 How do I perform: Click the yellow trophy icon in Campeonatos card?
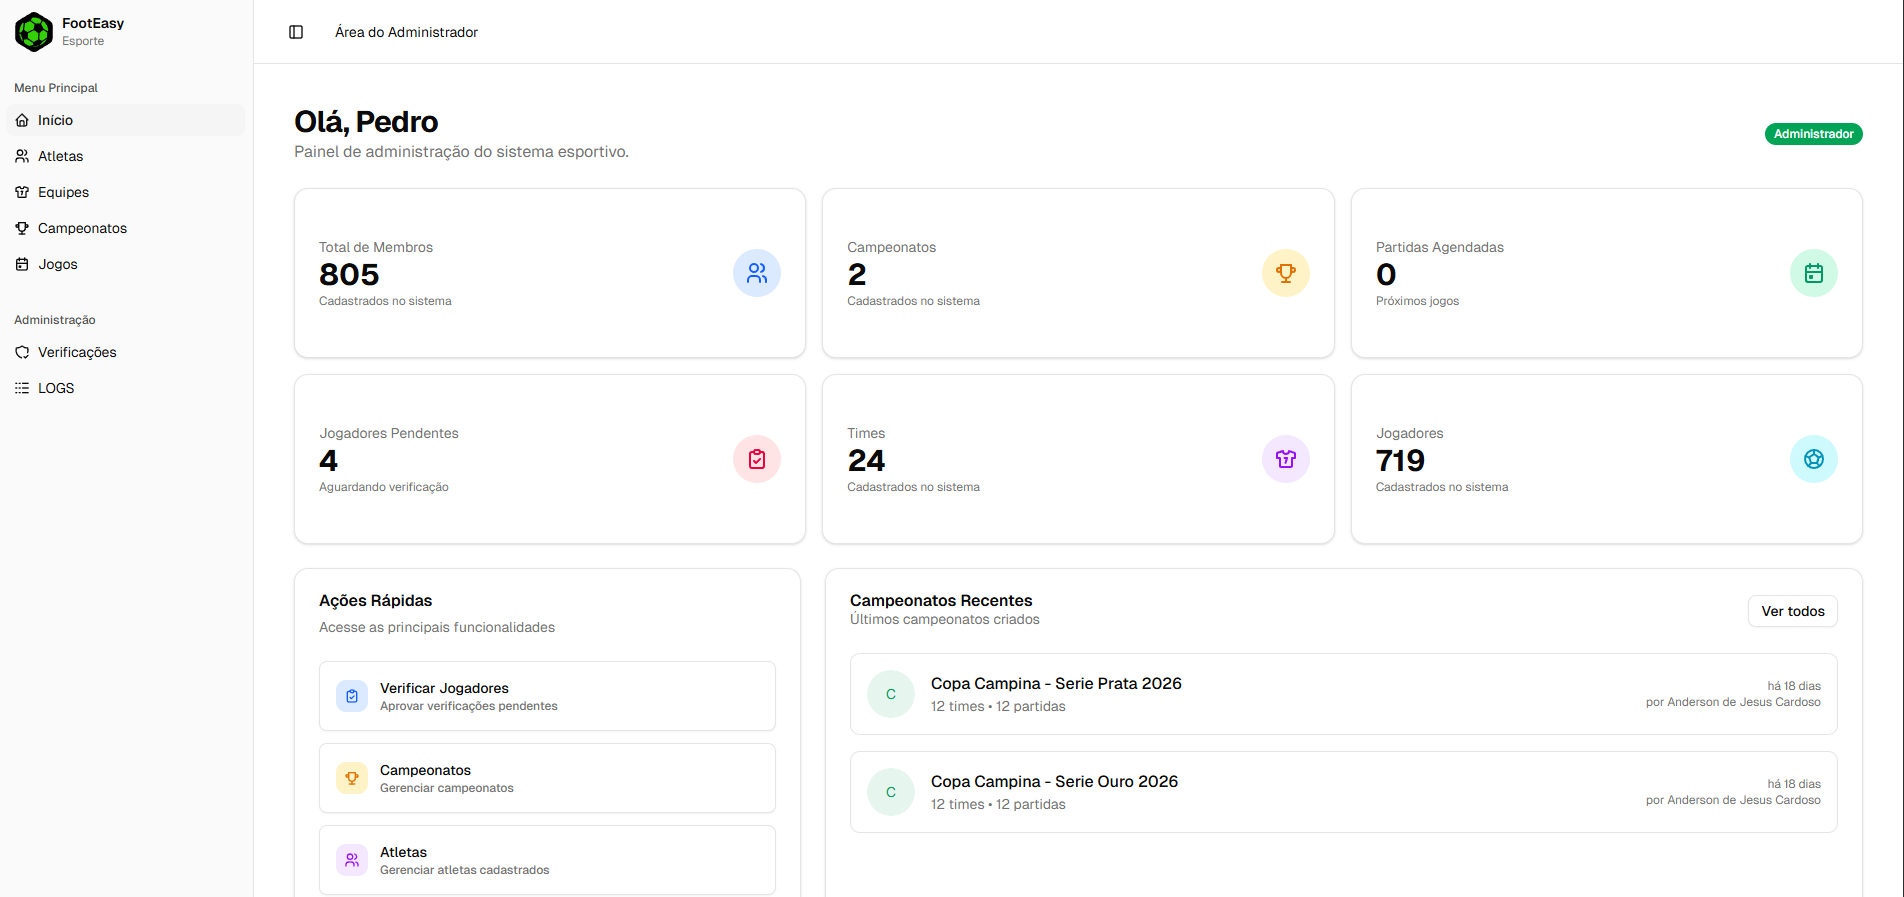tap(1285, 273)
